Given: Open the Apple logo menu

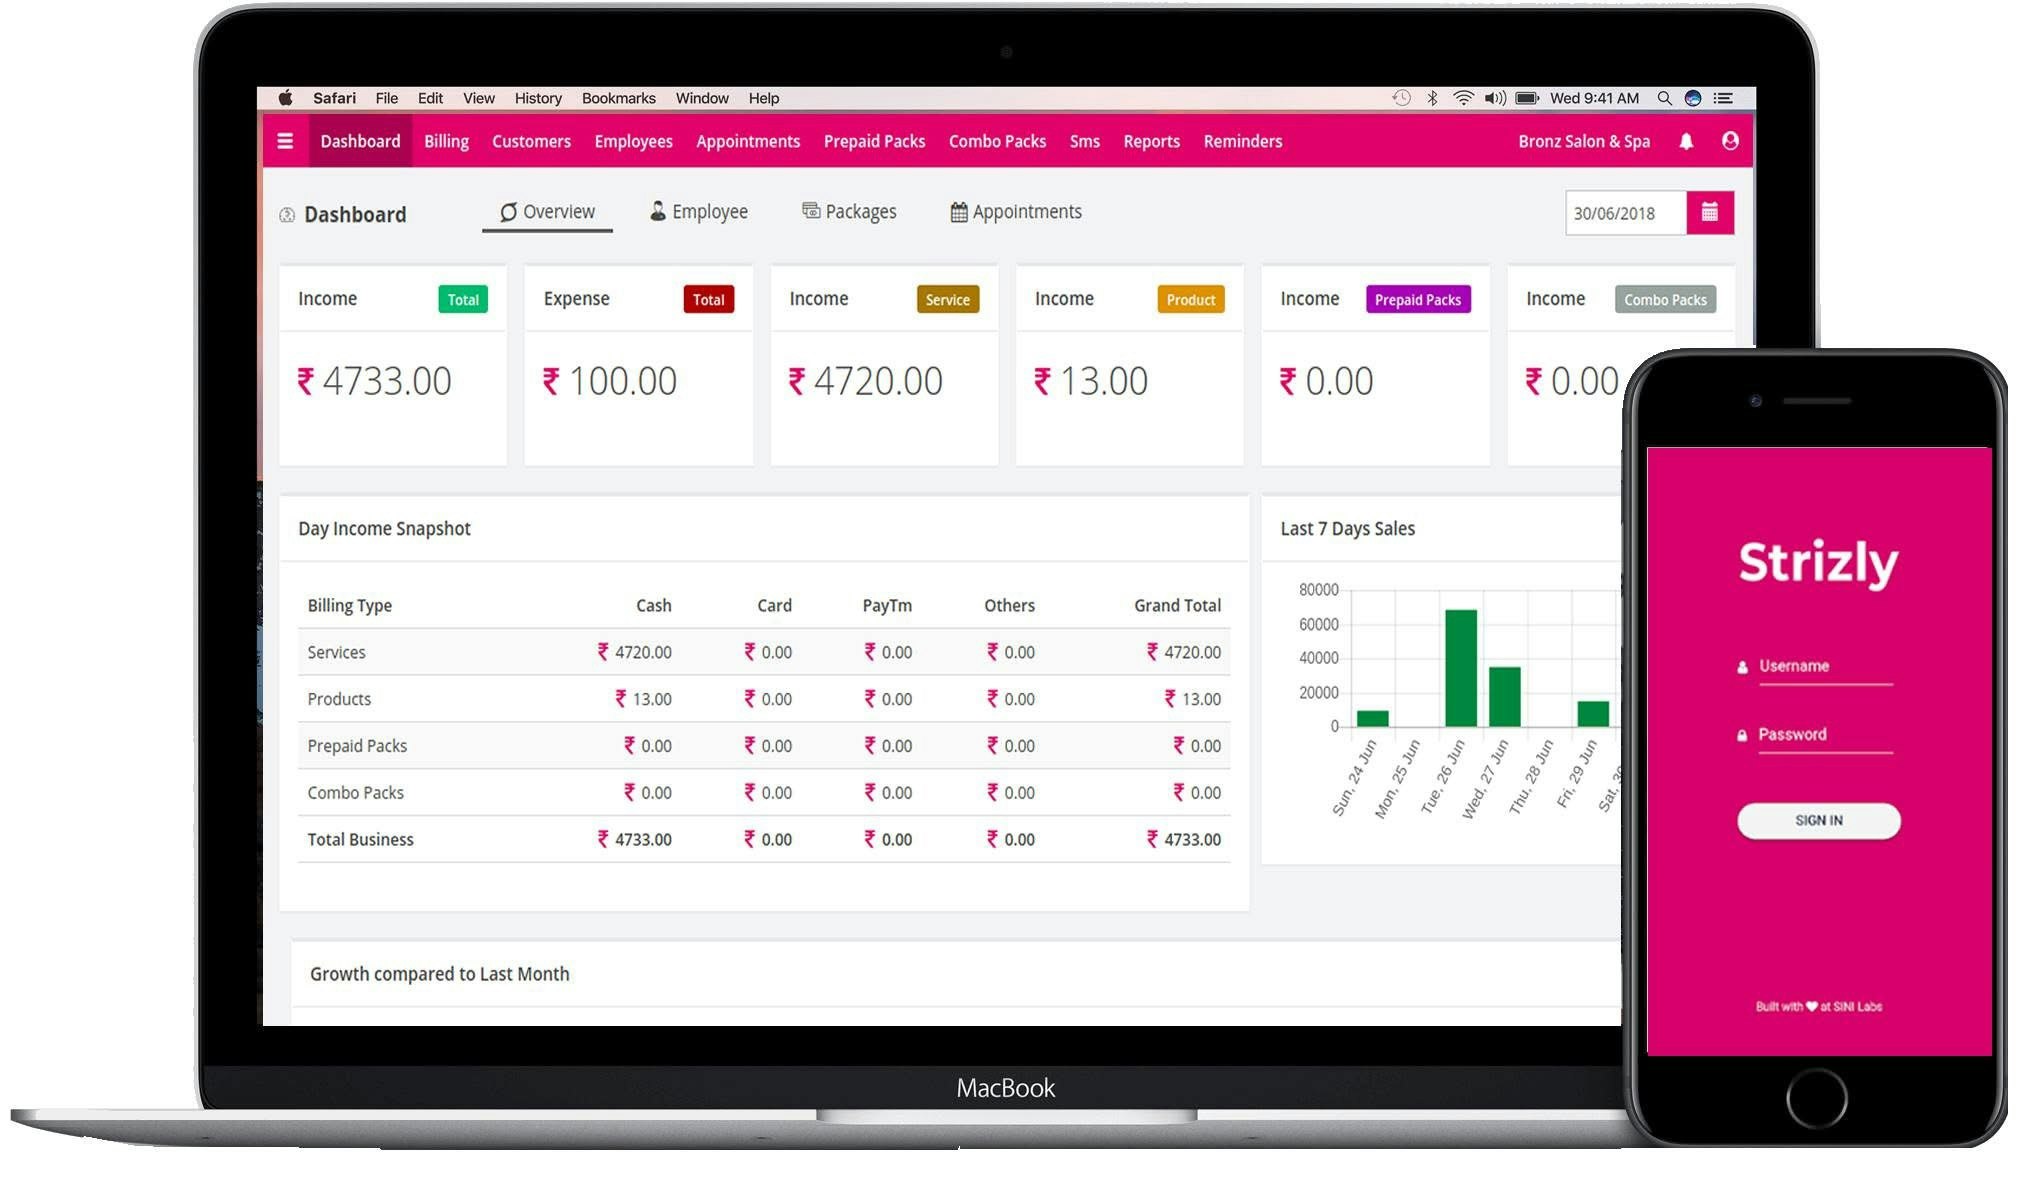Looking at the screenshot, I should pos(286,98).
